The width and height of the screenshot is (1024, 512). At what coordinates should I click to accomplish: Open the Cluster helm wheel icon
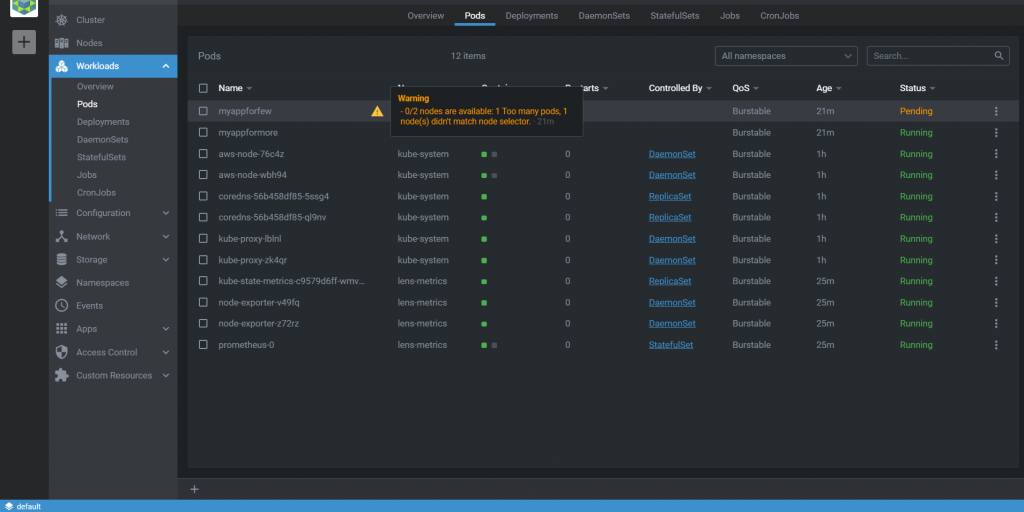[x=61, y=20]
